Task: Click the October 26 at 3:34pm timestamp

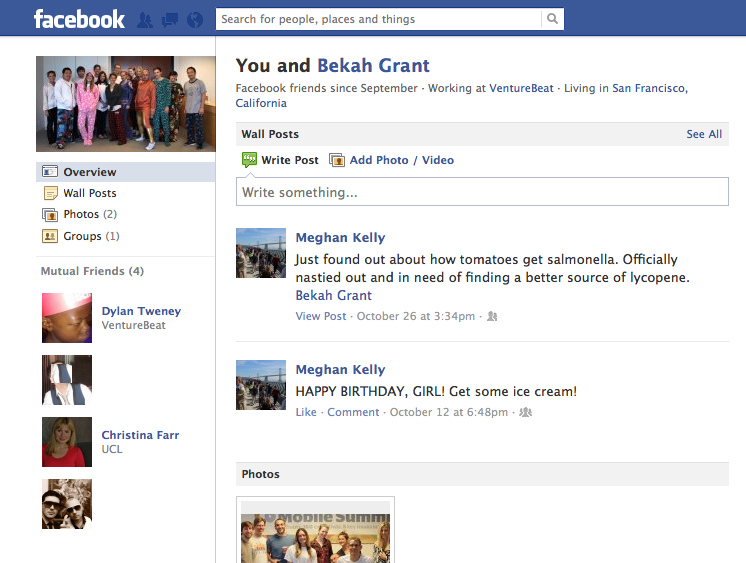Action: (416, 316)
